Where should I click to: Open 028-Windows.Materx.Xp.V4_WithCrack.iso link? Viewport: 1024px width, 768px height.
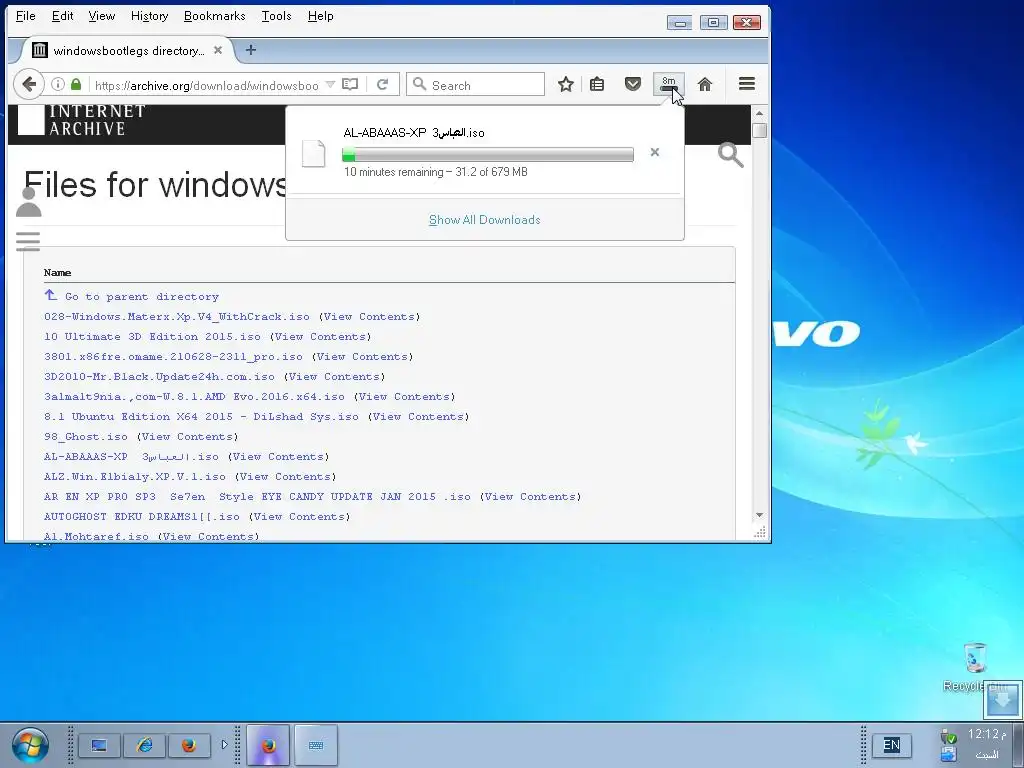177,317
